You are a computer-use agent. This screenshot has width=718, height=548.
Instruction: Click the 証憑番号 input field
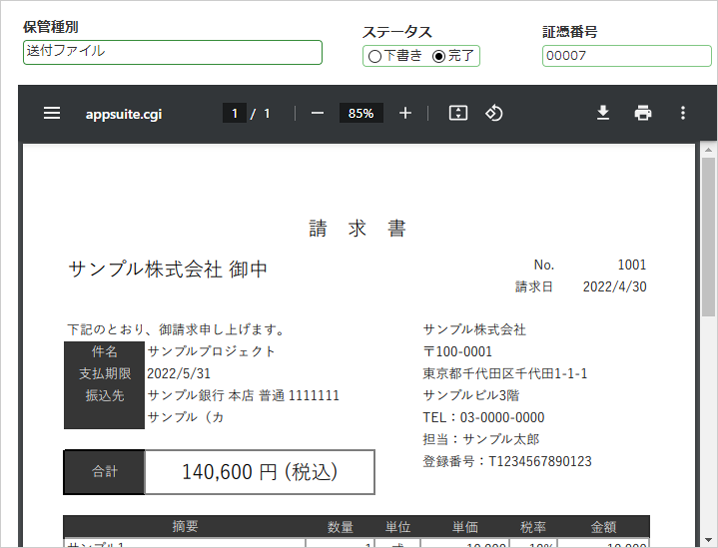click(626, 56)
